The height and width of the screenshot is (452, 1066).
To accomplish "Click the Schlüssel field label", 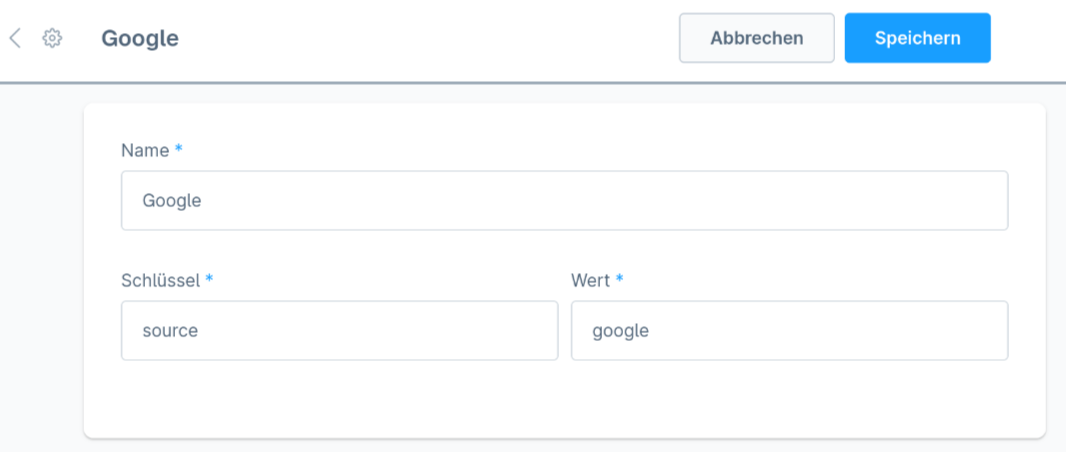I will [x=160, y=280].
